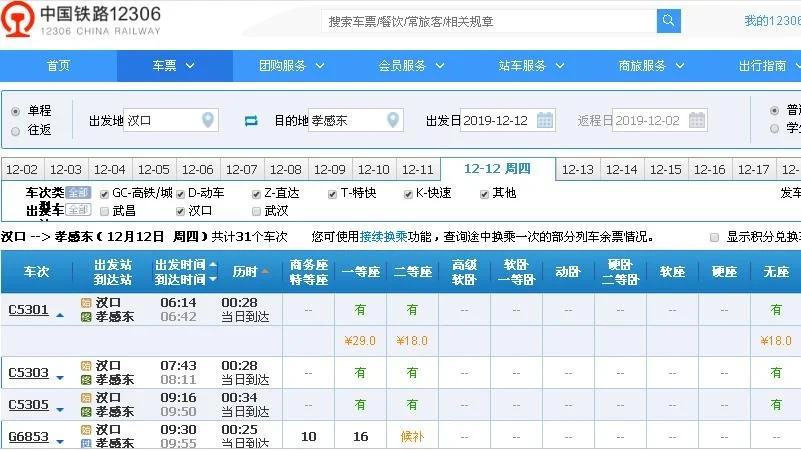Open train number C5305 link
This screenshot has height=450, width=801.
(29, 405)
